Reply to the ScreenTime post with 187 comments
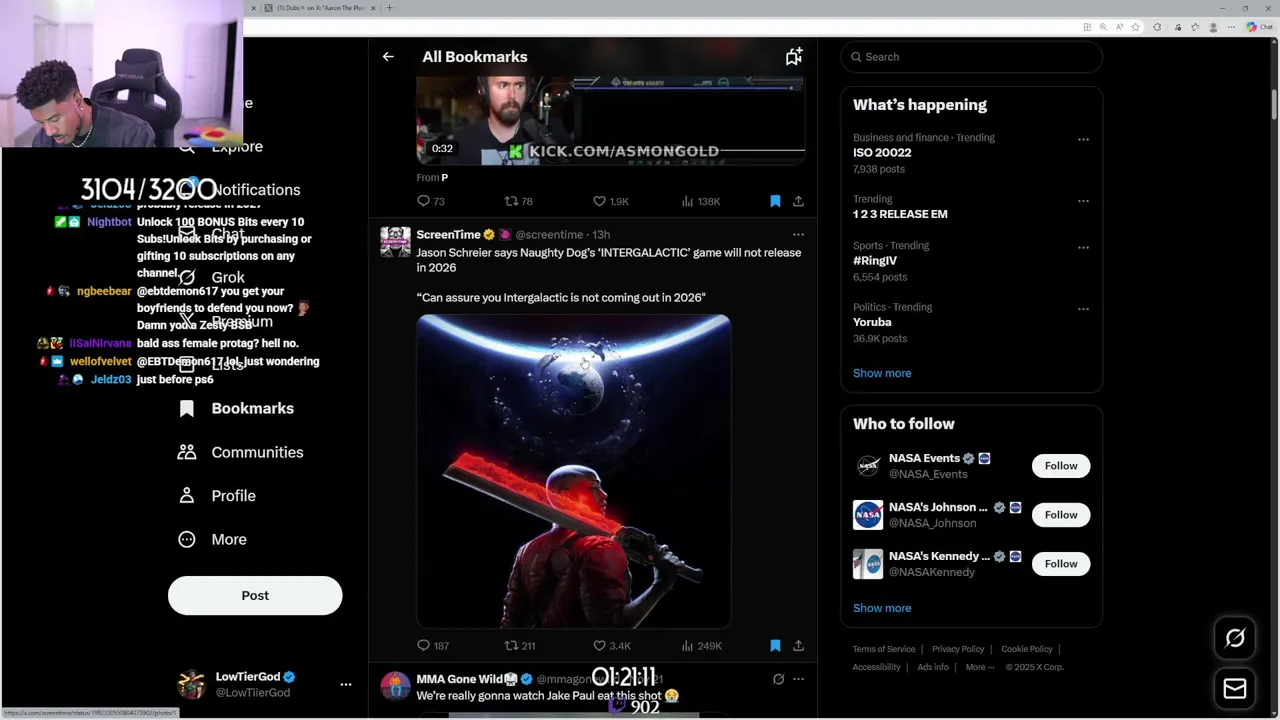The image size is (1280, 720). [433, 646]
